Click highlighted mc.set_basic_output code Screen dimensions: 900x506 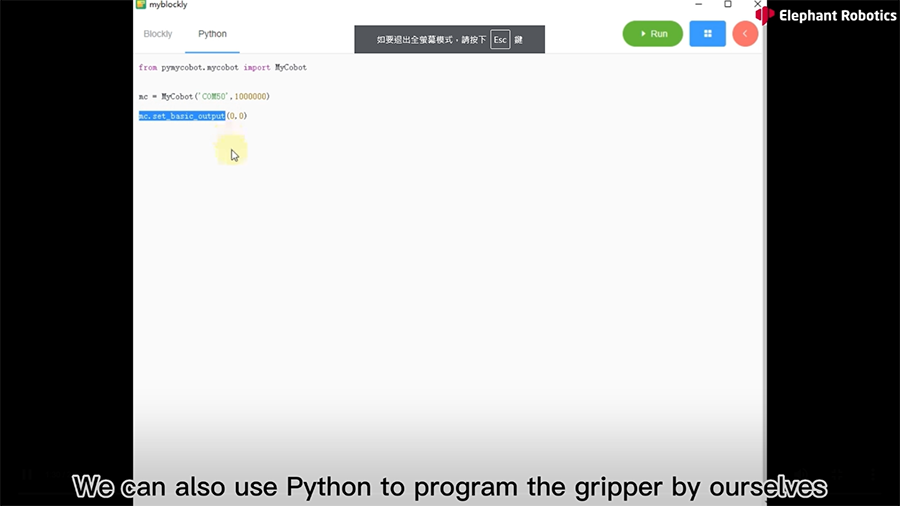click(x=182, y=116)
